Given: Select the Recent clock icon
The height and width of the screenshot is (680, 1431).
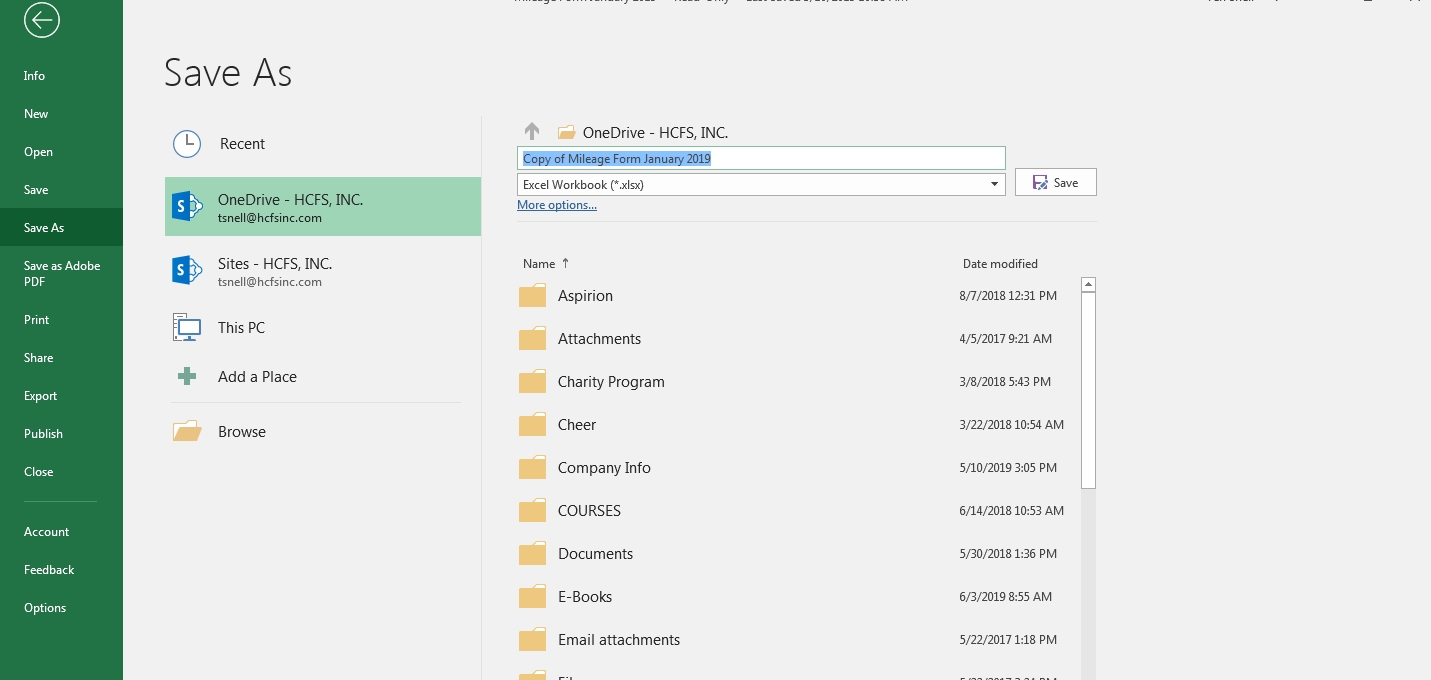Looking at the screenshot, I should click(187, 144).
